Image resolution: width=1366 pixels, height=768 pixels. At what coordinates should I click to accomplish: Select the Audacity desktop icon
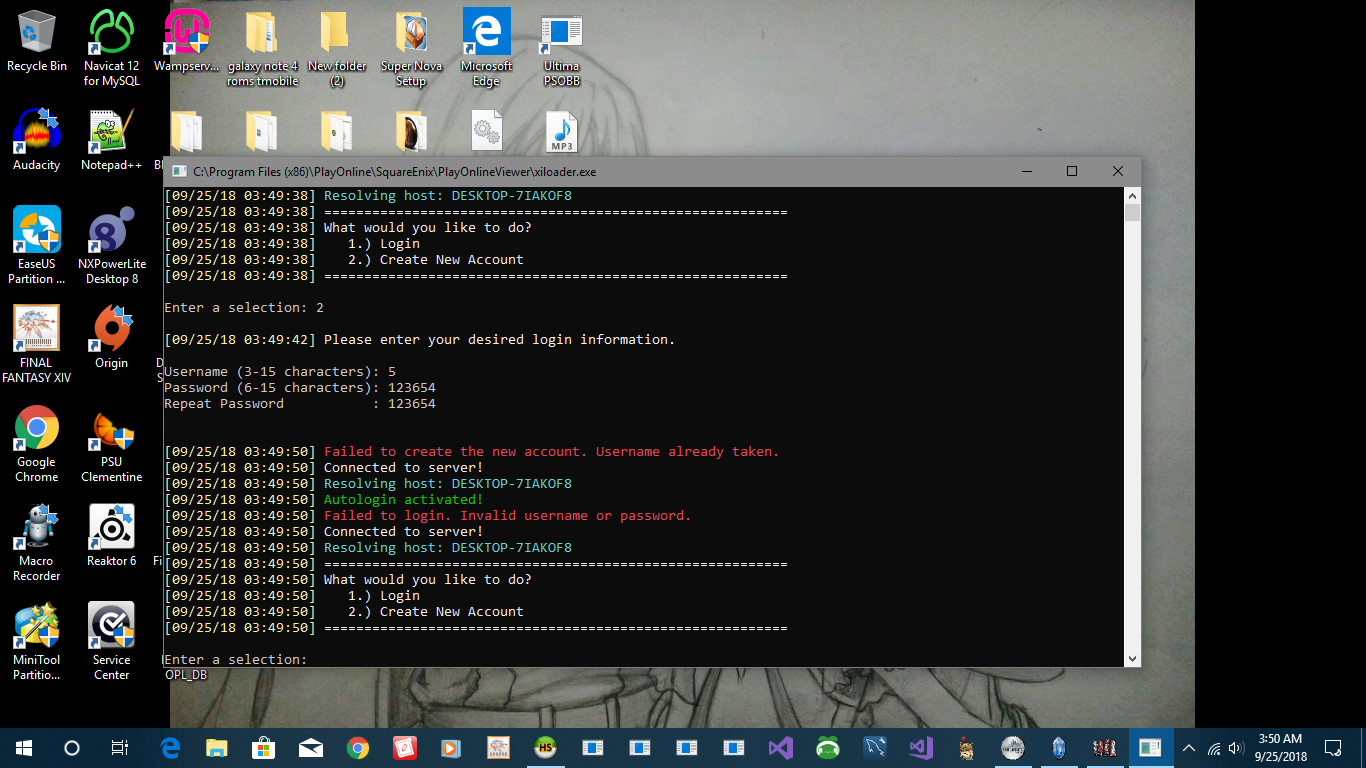coord(36,132)
